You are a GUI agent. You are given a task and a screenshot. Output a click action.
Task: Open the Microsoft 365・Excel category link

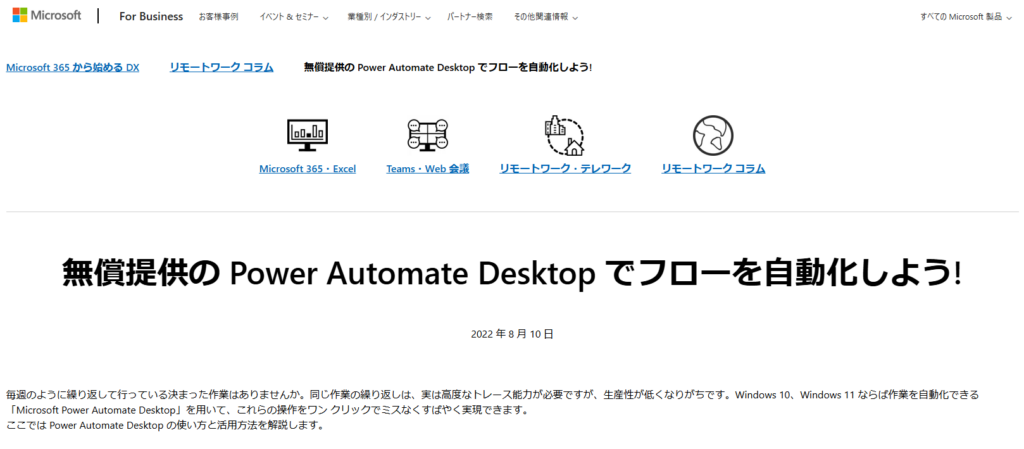tap(308, 169)
